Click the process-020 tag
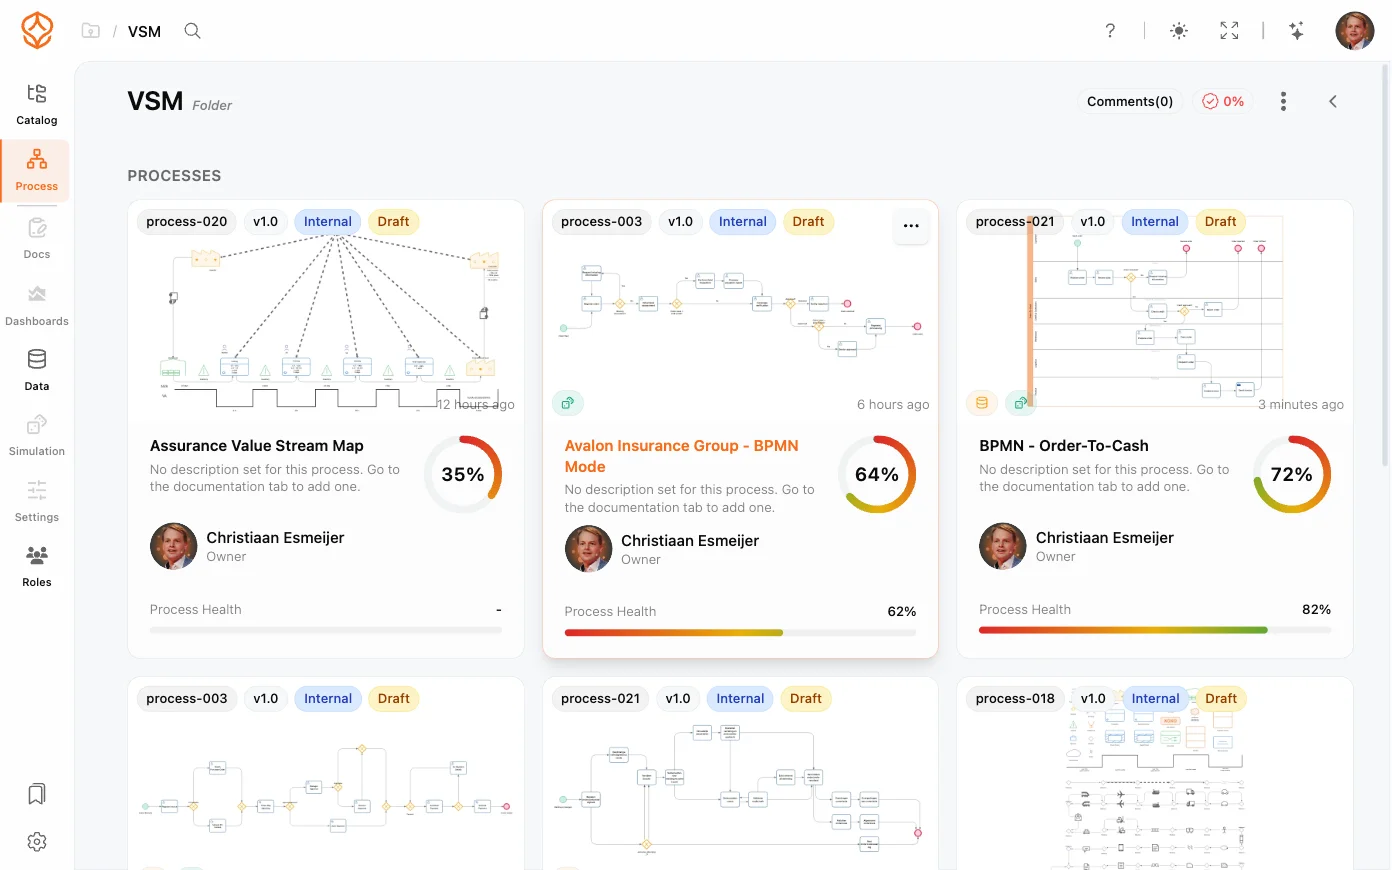1392x870 pixels. click(x=187, y=222)
